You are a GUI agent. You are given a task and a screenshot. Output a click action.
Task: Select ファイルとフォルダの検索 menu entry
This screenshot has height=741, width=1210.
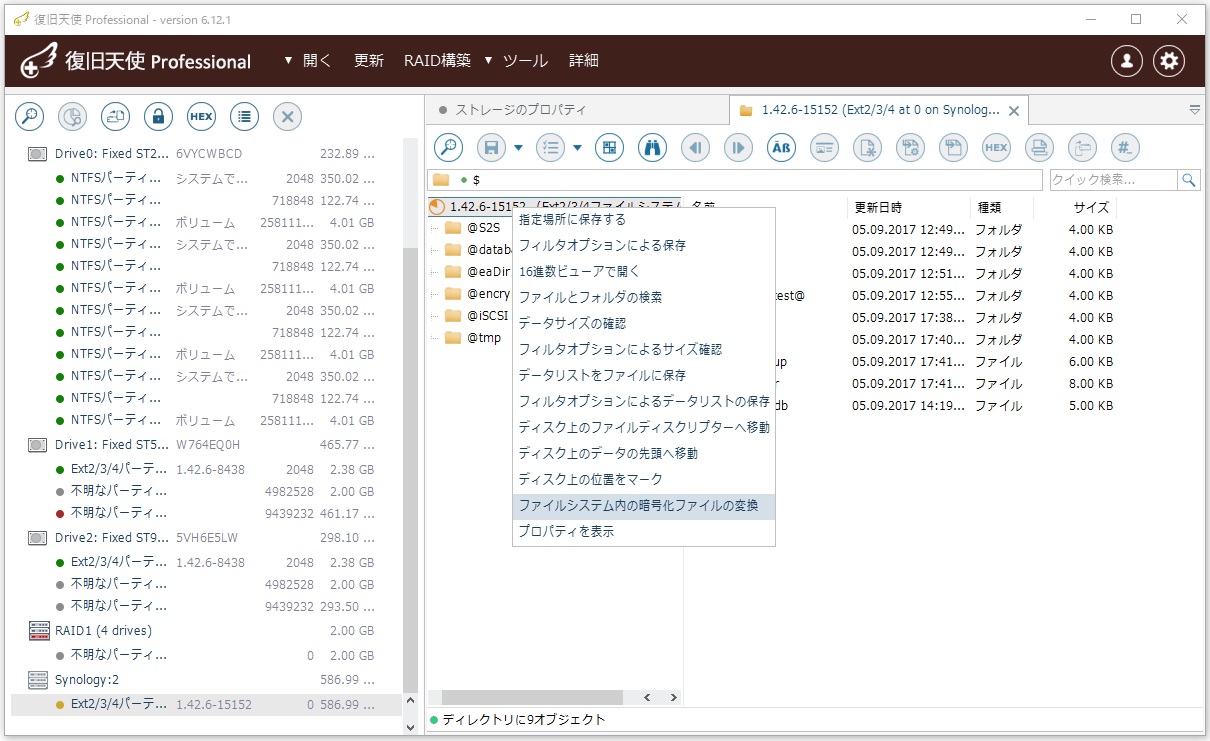(644, 297)
